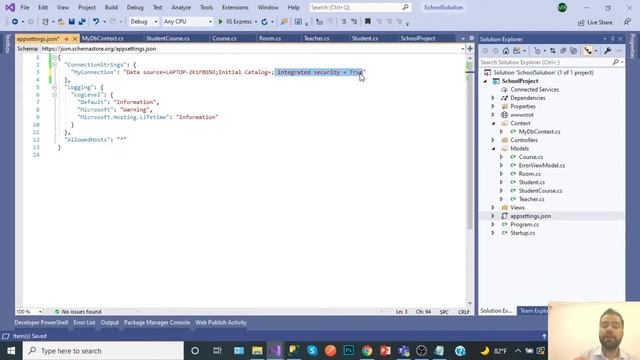Expand the Views folder

(x=493, y=207)
